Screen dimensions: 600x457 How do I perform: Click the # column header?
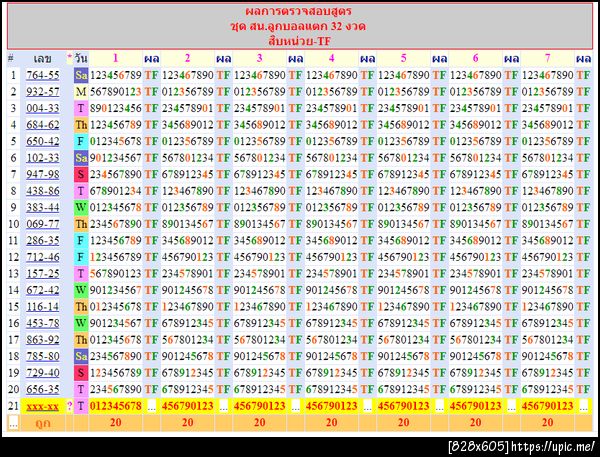tap(11, 59)
